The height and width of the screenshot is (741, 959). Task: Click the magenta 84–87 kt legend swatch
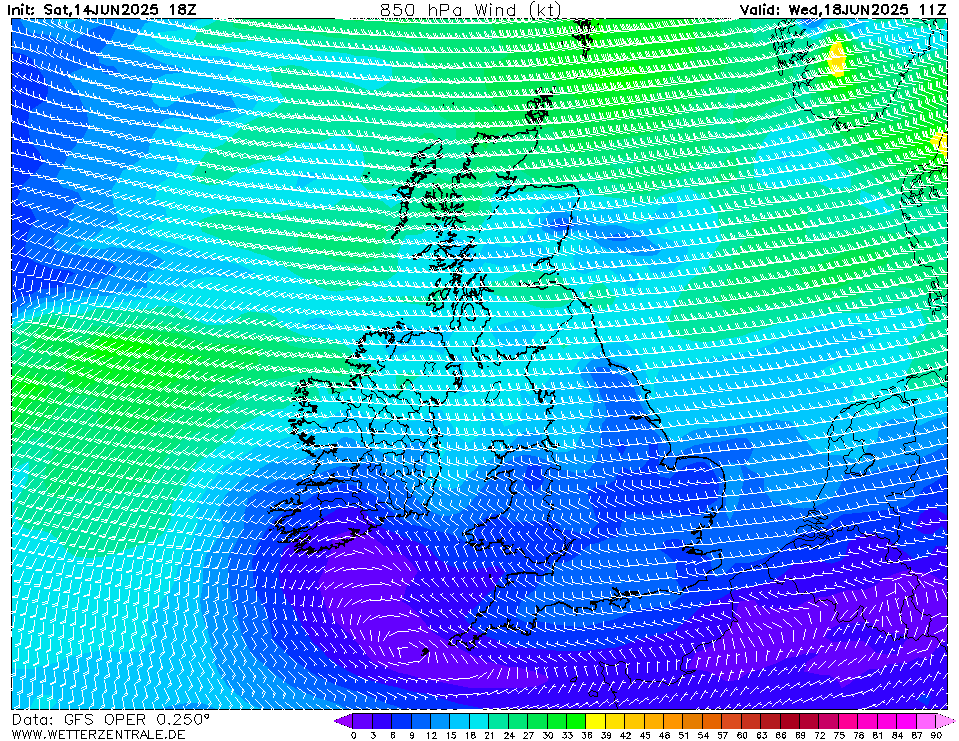click(x=906, y=721)
